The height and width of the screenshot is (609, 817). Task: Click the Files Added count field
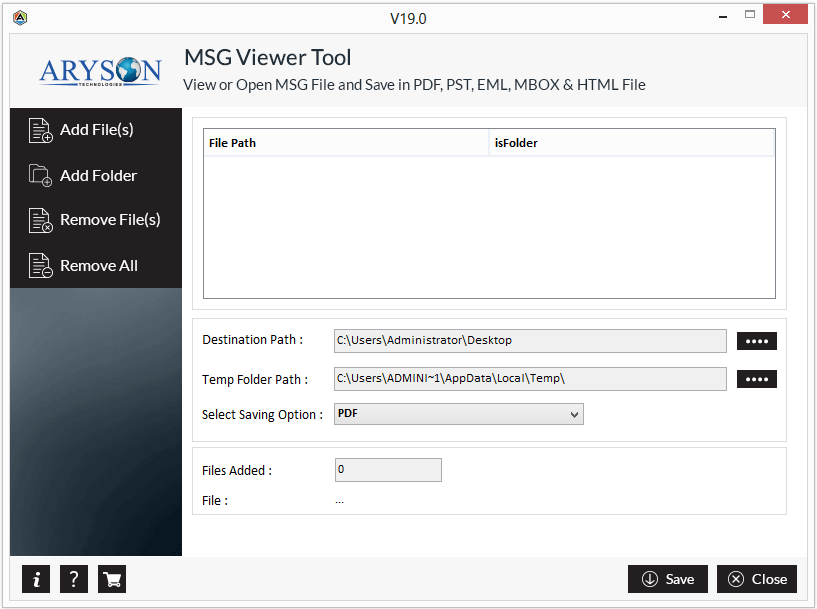click(x=388, y=470)
